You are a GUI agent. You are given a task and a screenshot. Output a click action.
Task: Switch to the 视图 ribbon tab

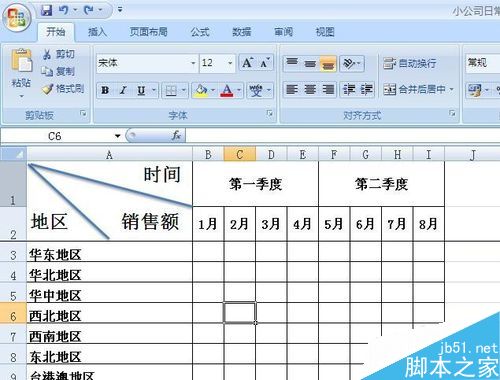click(x=325, y=32)
